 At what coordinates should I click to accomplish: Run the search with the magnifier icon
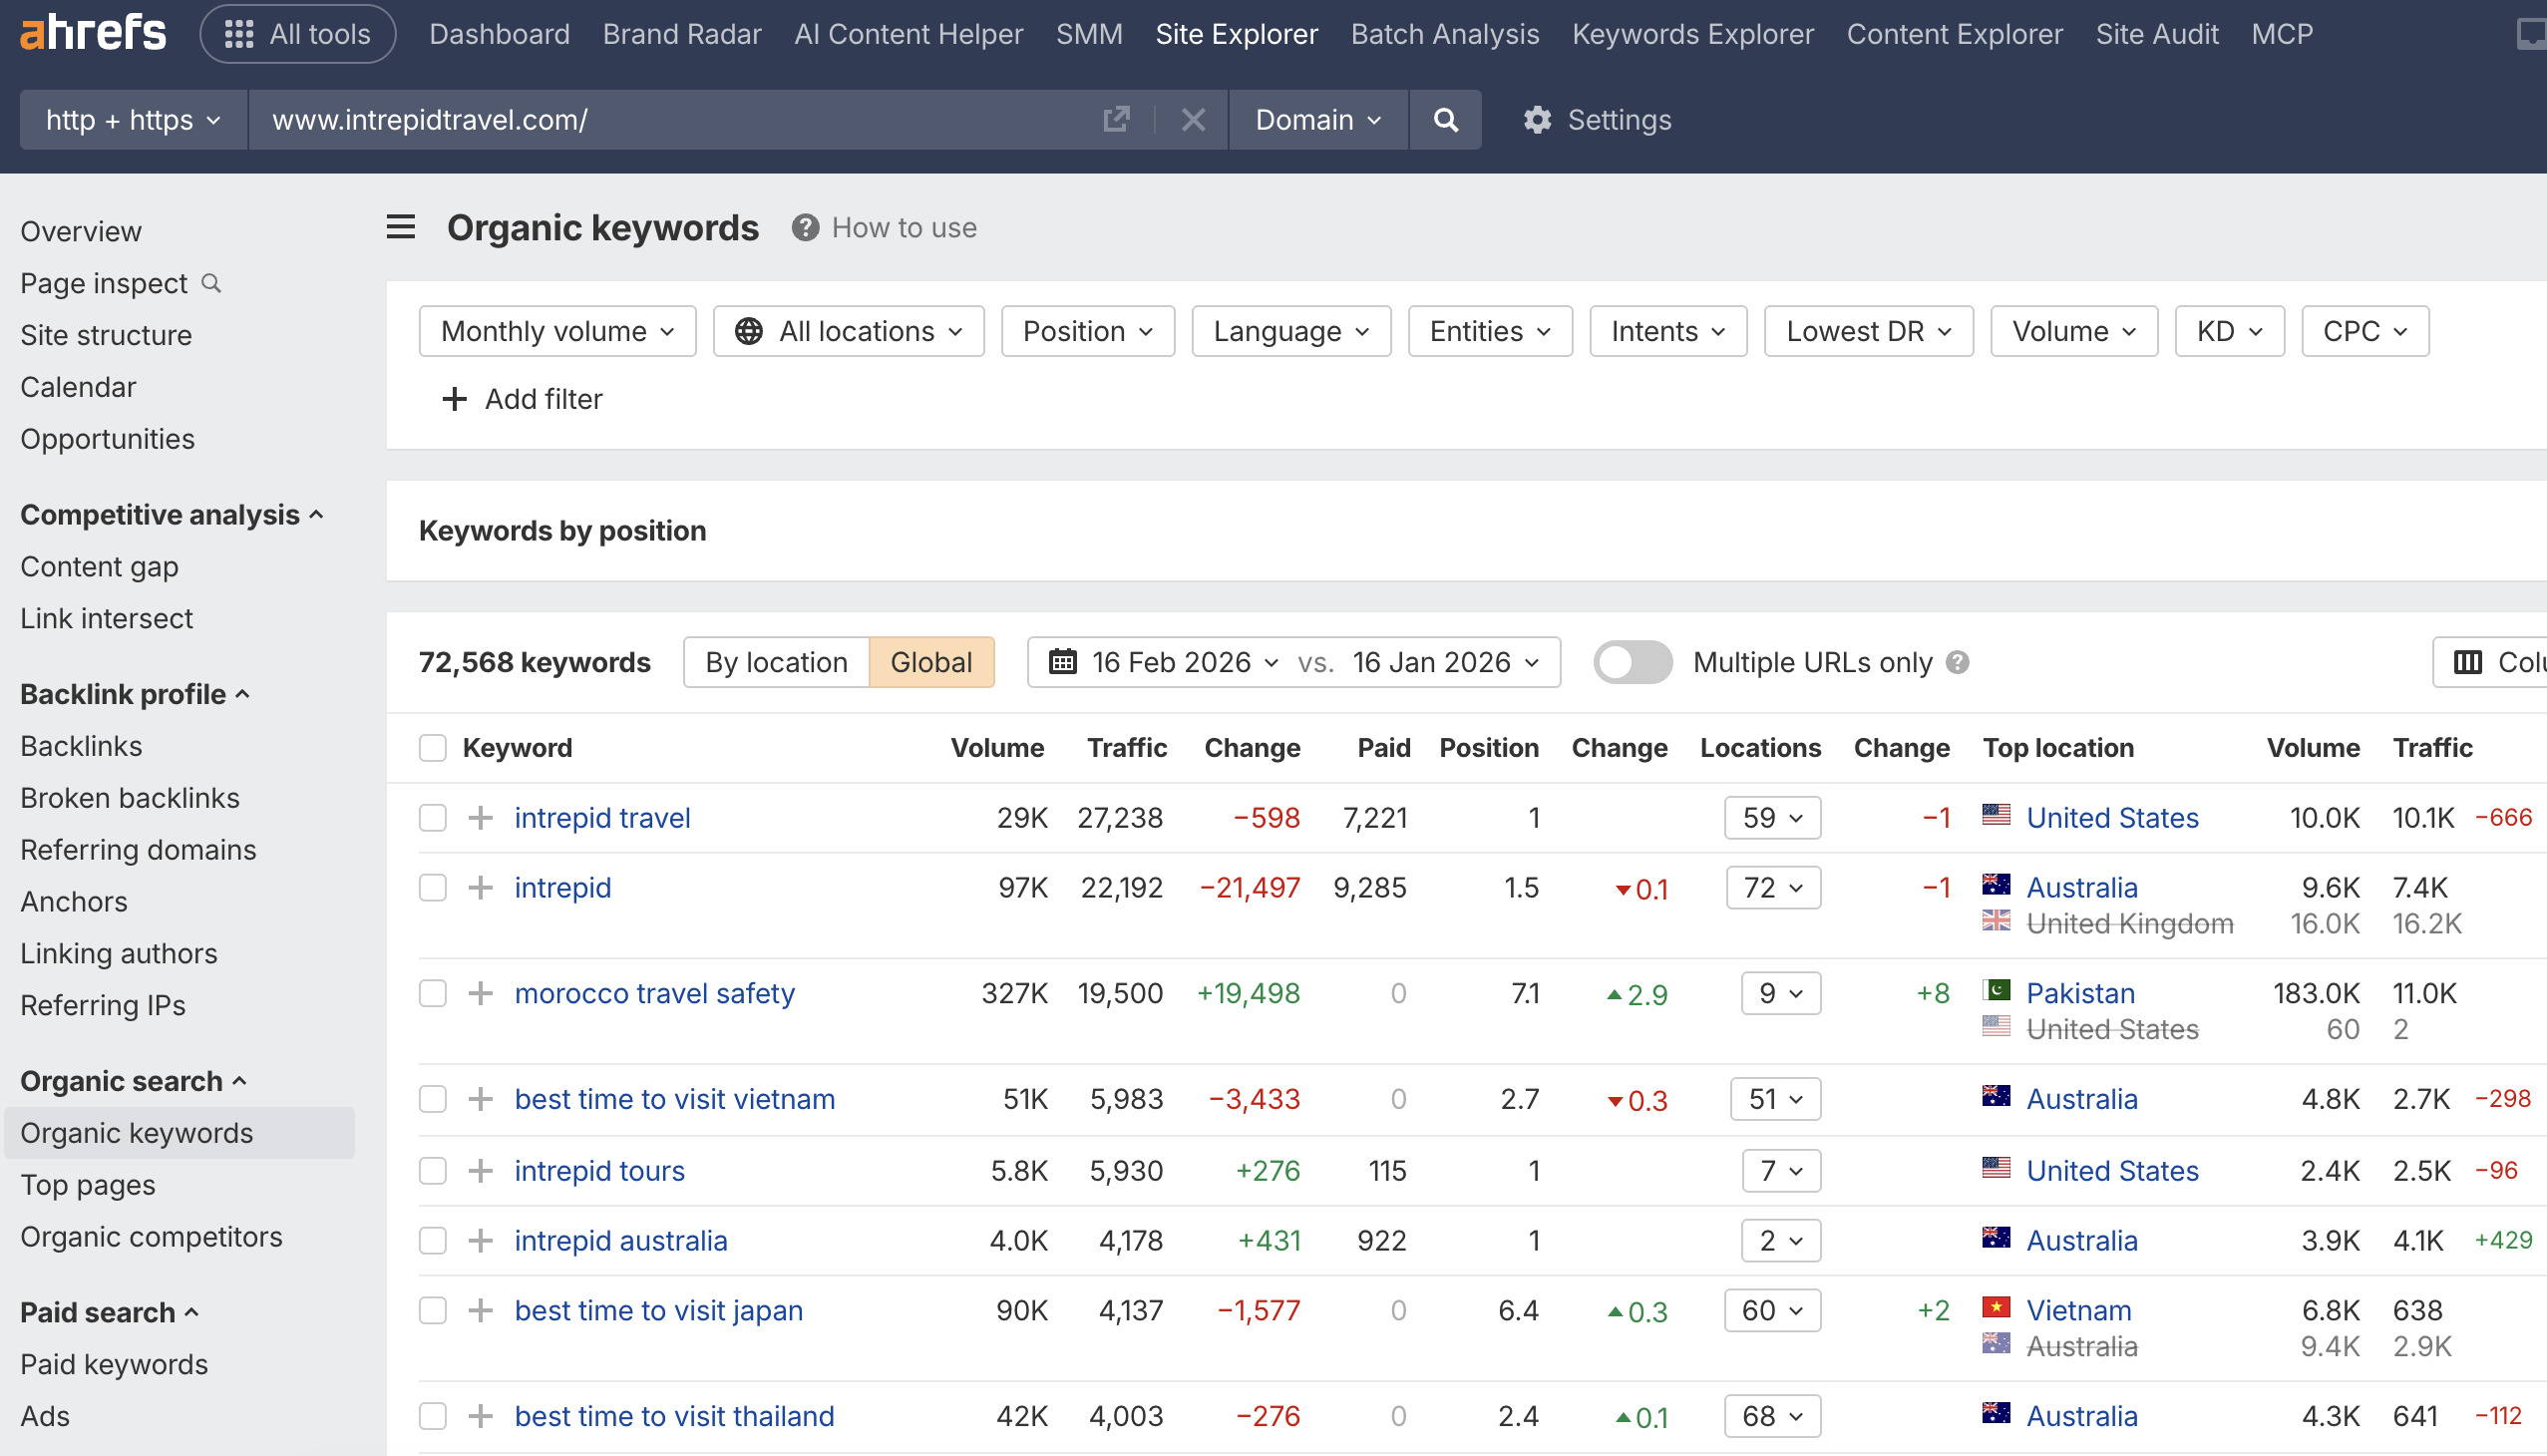coord(1444,119)
